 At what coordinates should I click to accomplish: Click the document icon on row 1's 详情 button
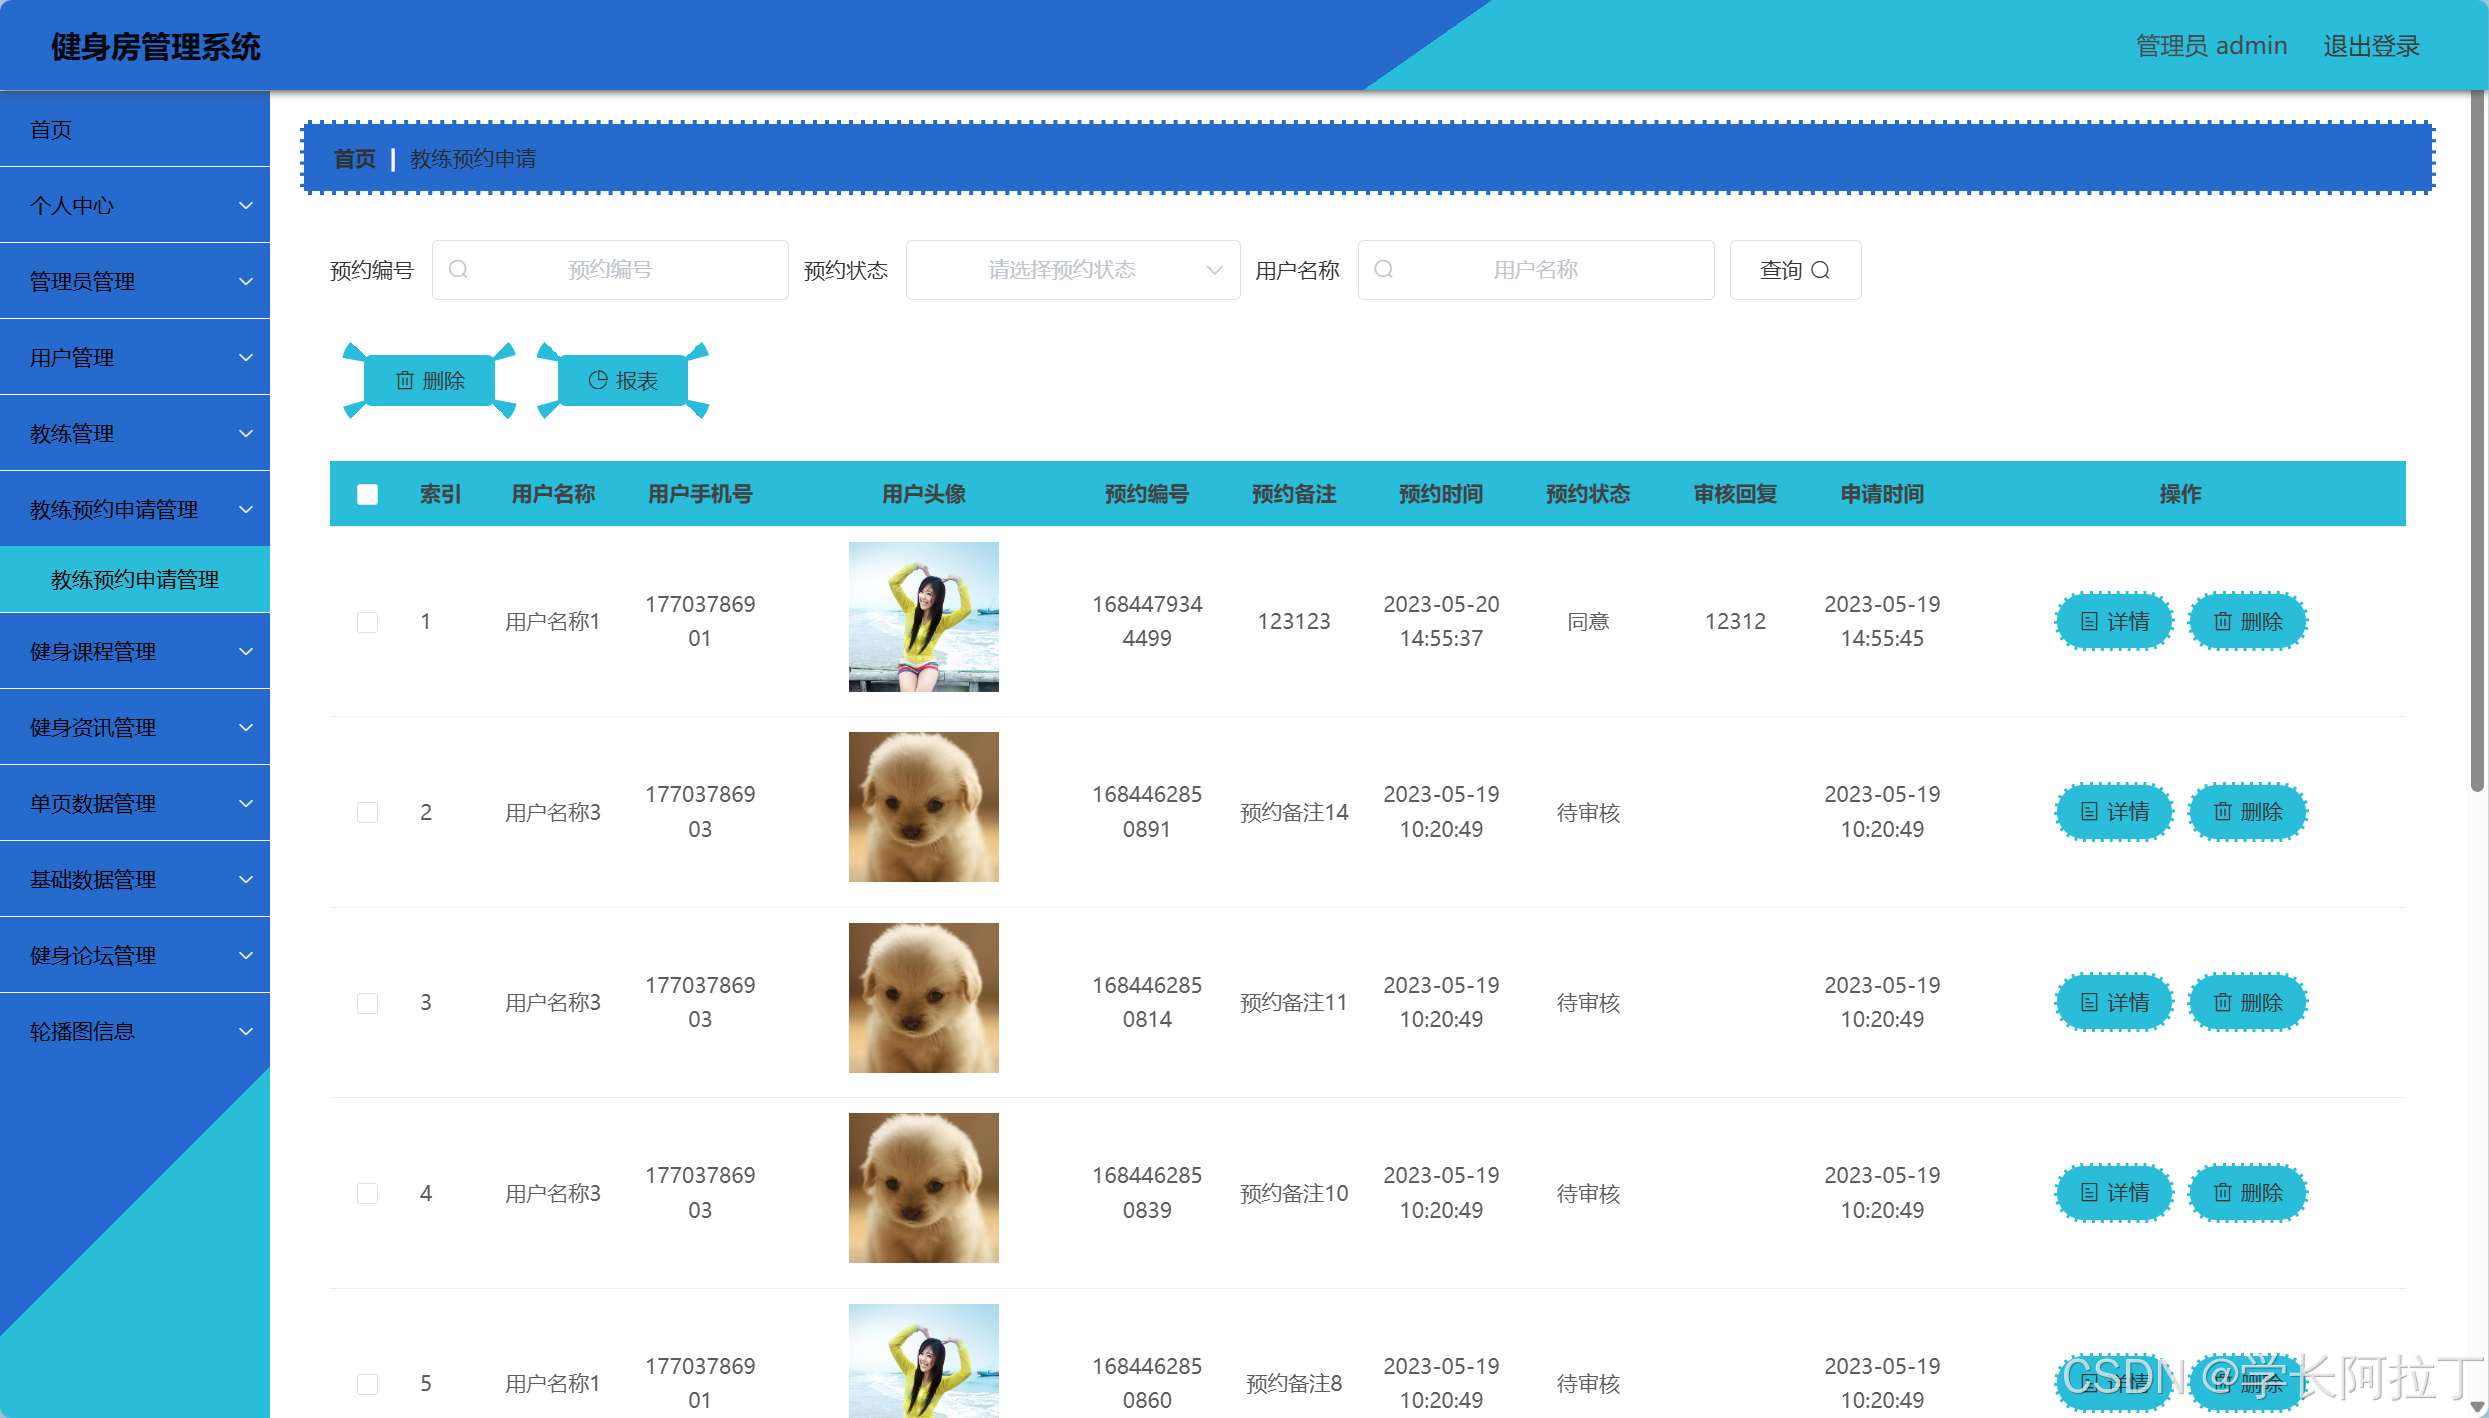pyautogui.click(x=2089, y=621)
